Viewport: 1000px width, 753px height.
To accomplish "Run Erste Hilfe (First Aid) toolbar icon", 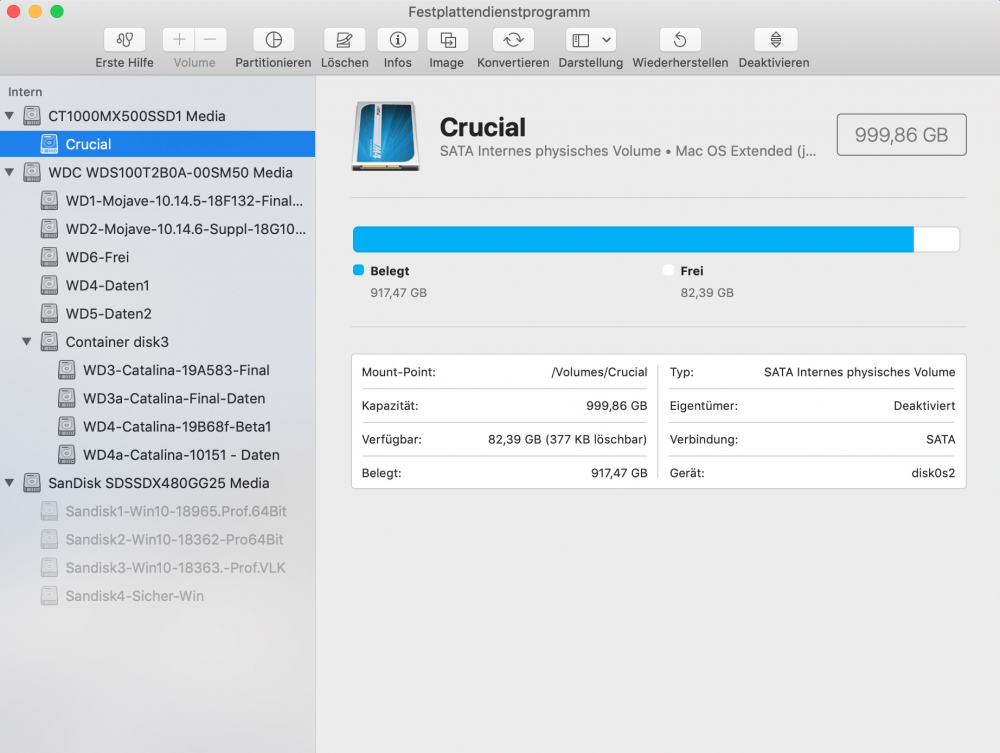I will pos(124,40).
